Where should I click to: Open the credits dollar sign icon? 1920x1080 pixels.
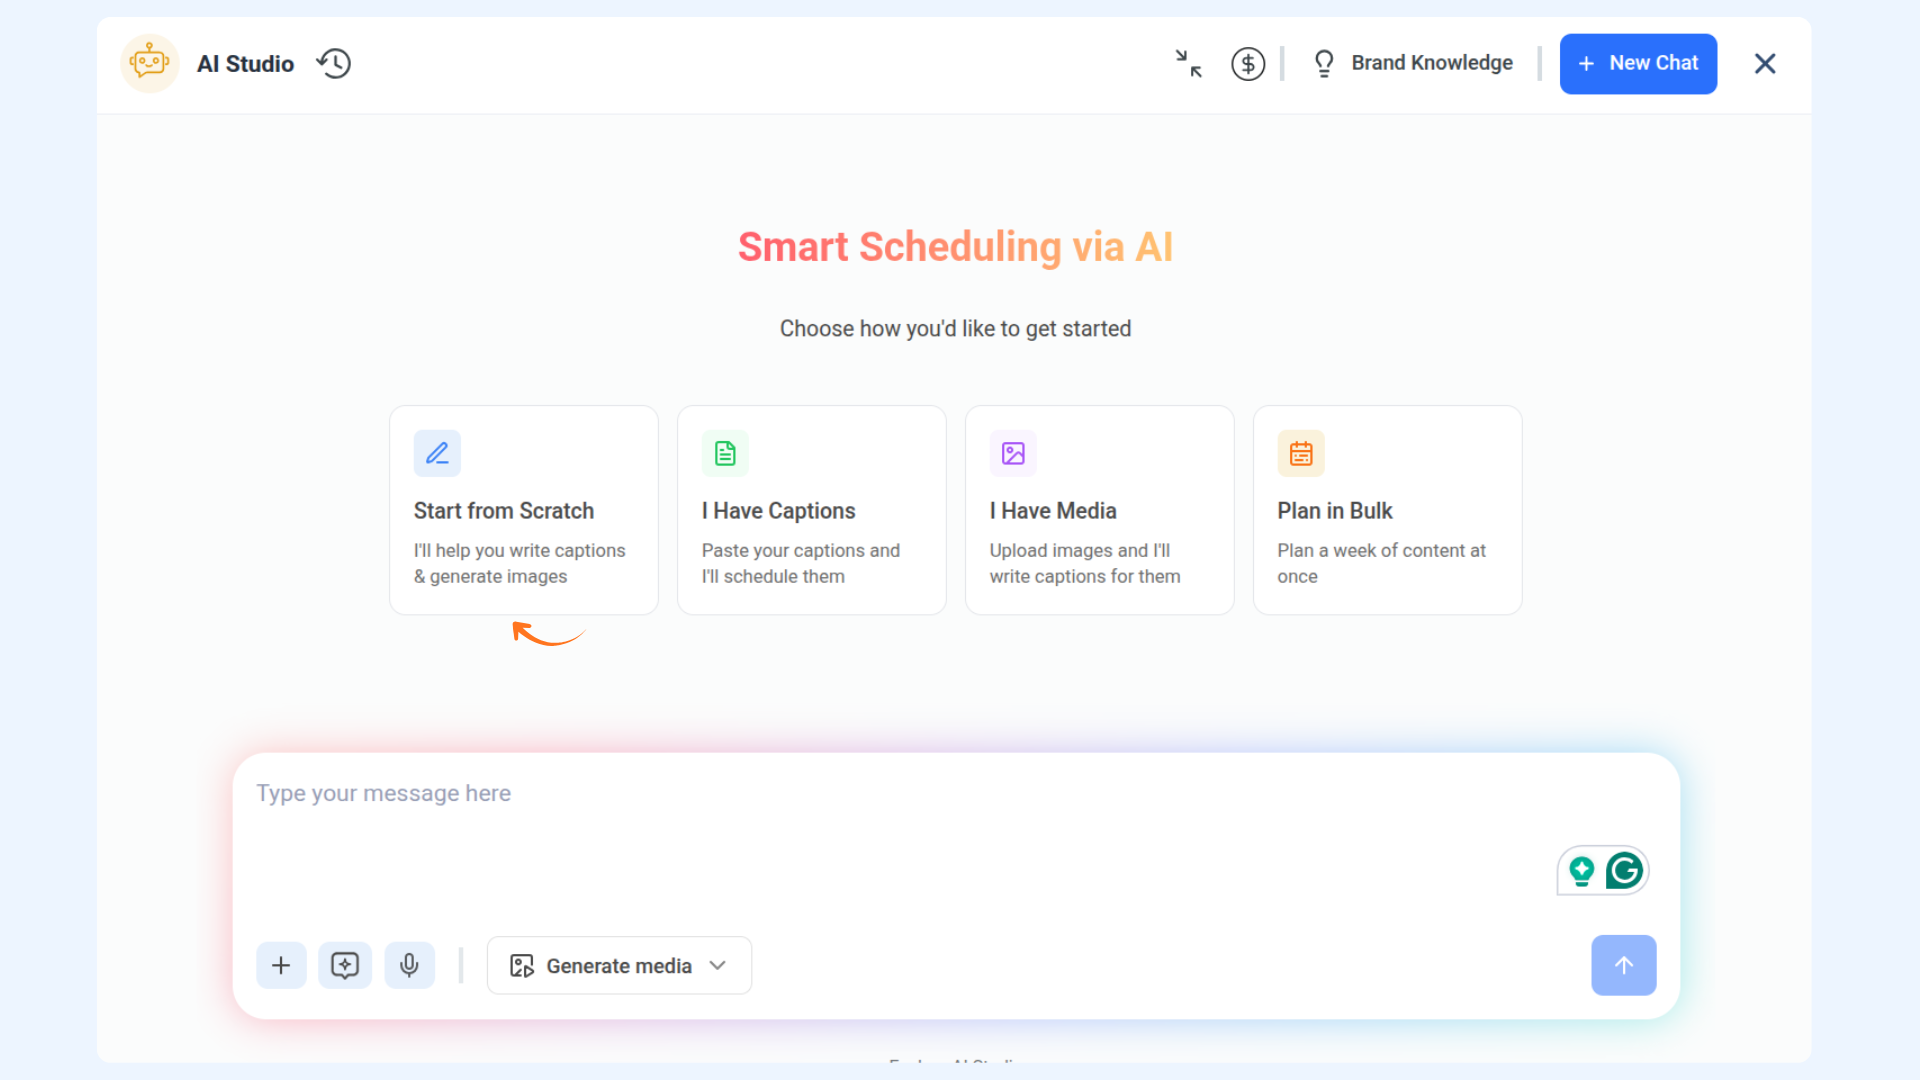click(x=1247, y=63)
